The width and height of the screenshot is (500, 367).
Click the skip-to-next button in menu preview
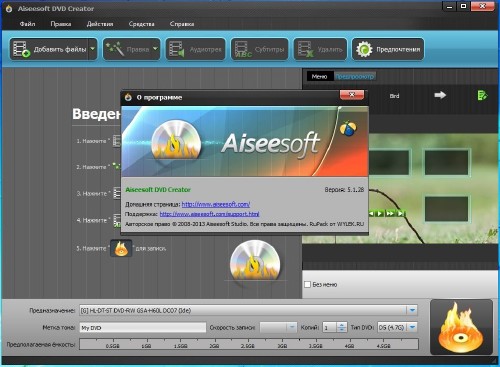[x=401, y=213]
